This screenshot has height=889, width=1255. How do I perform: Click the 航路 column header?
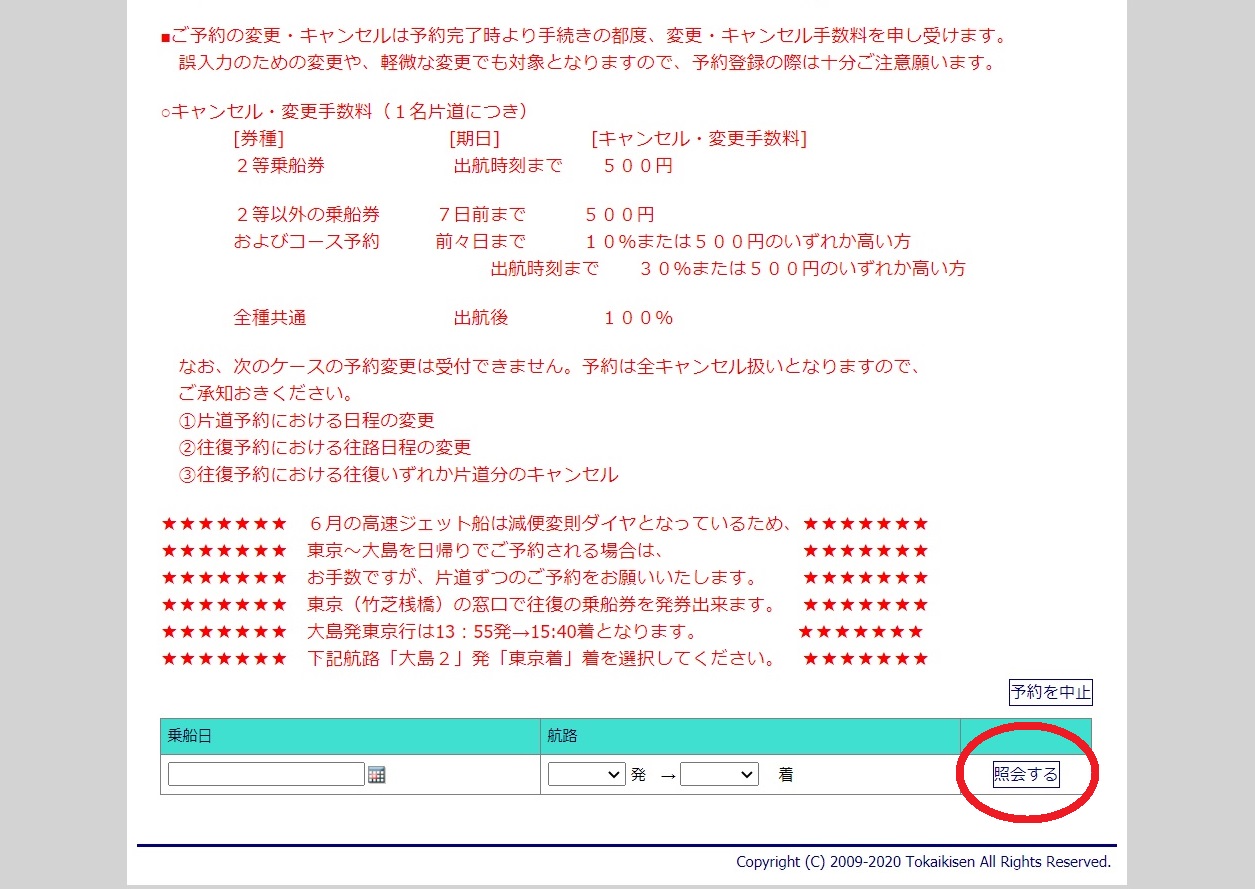click(562, 737)
